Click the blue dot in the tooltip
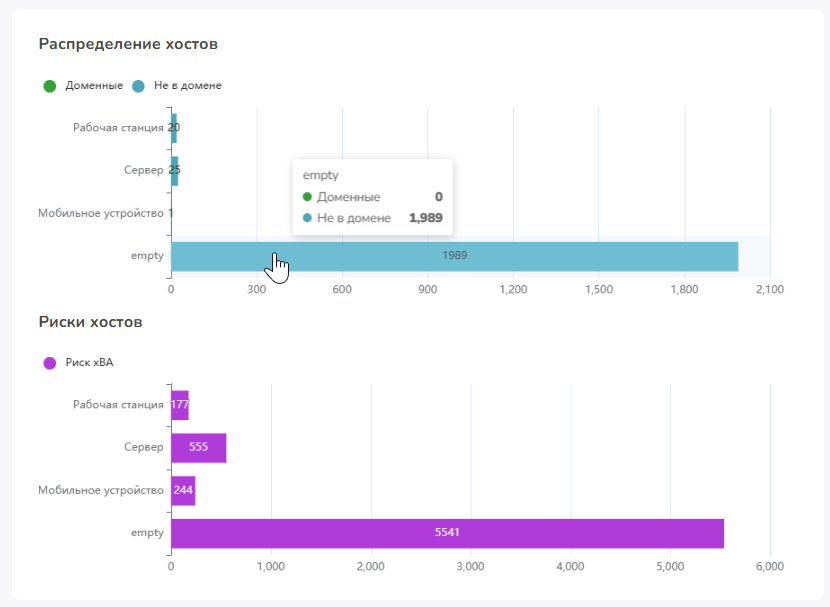The image size is (830, 607). point(307,218)
